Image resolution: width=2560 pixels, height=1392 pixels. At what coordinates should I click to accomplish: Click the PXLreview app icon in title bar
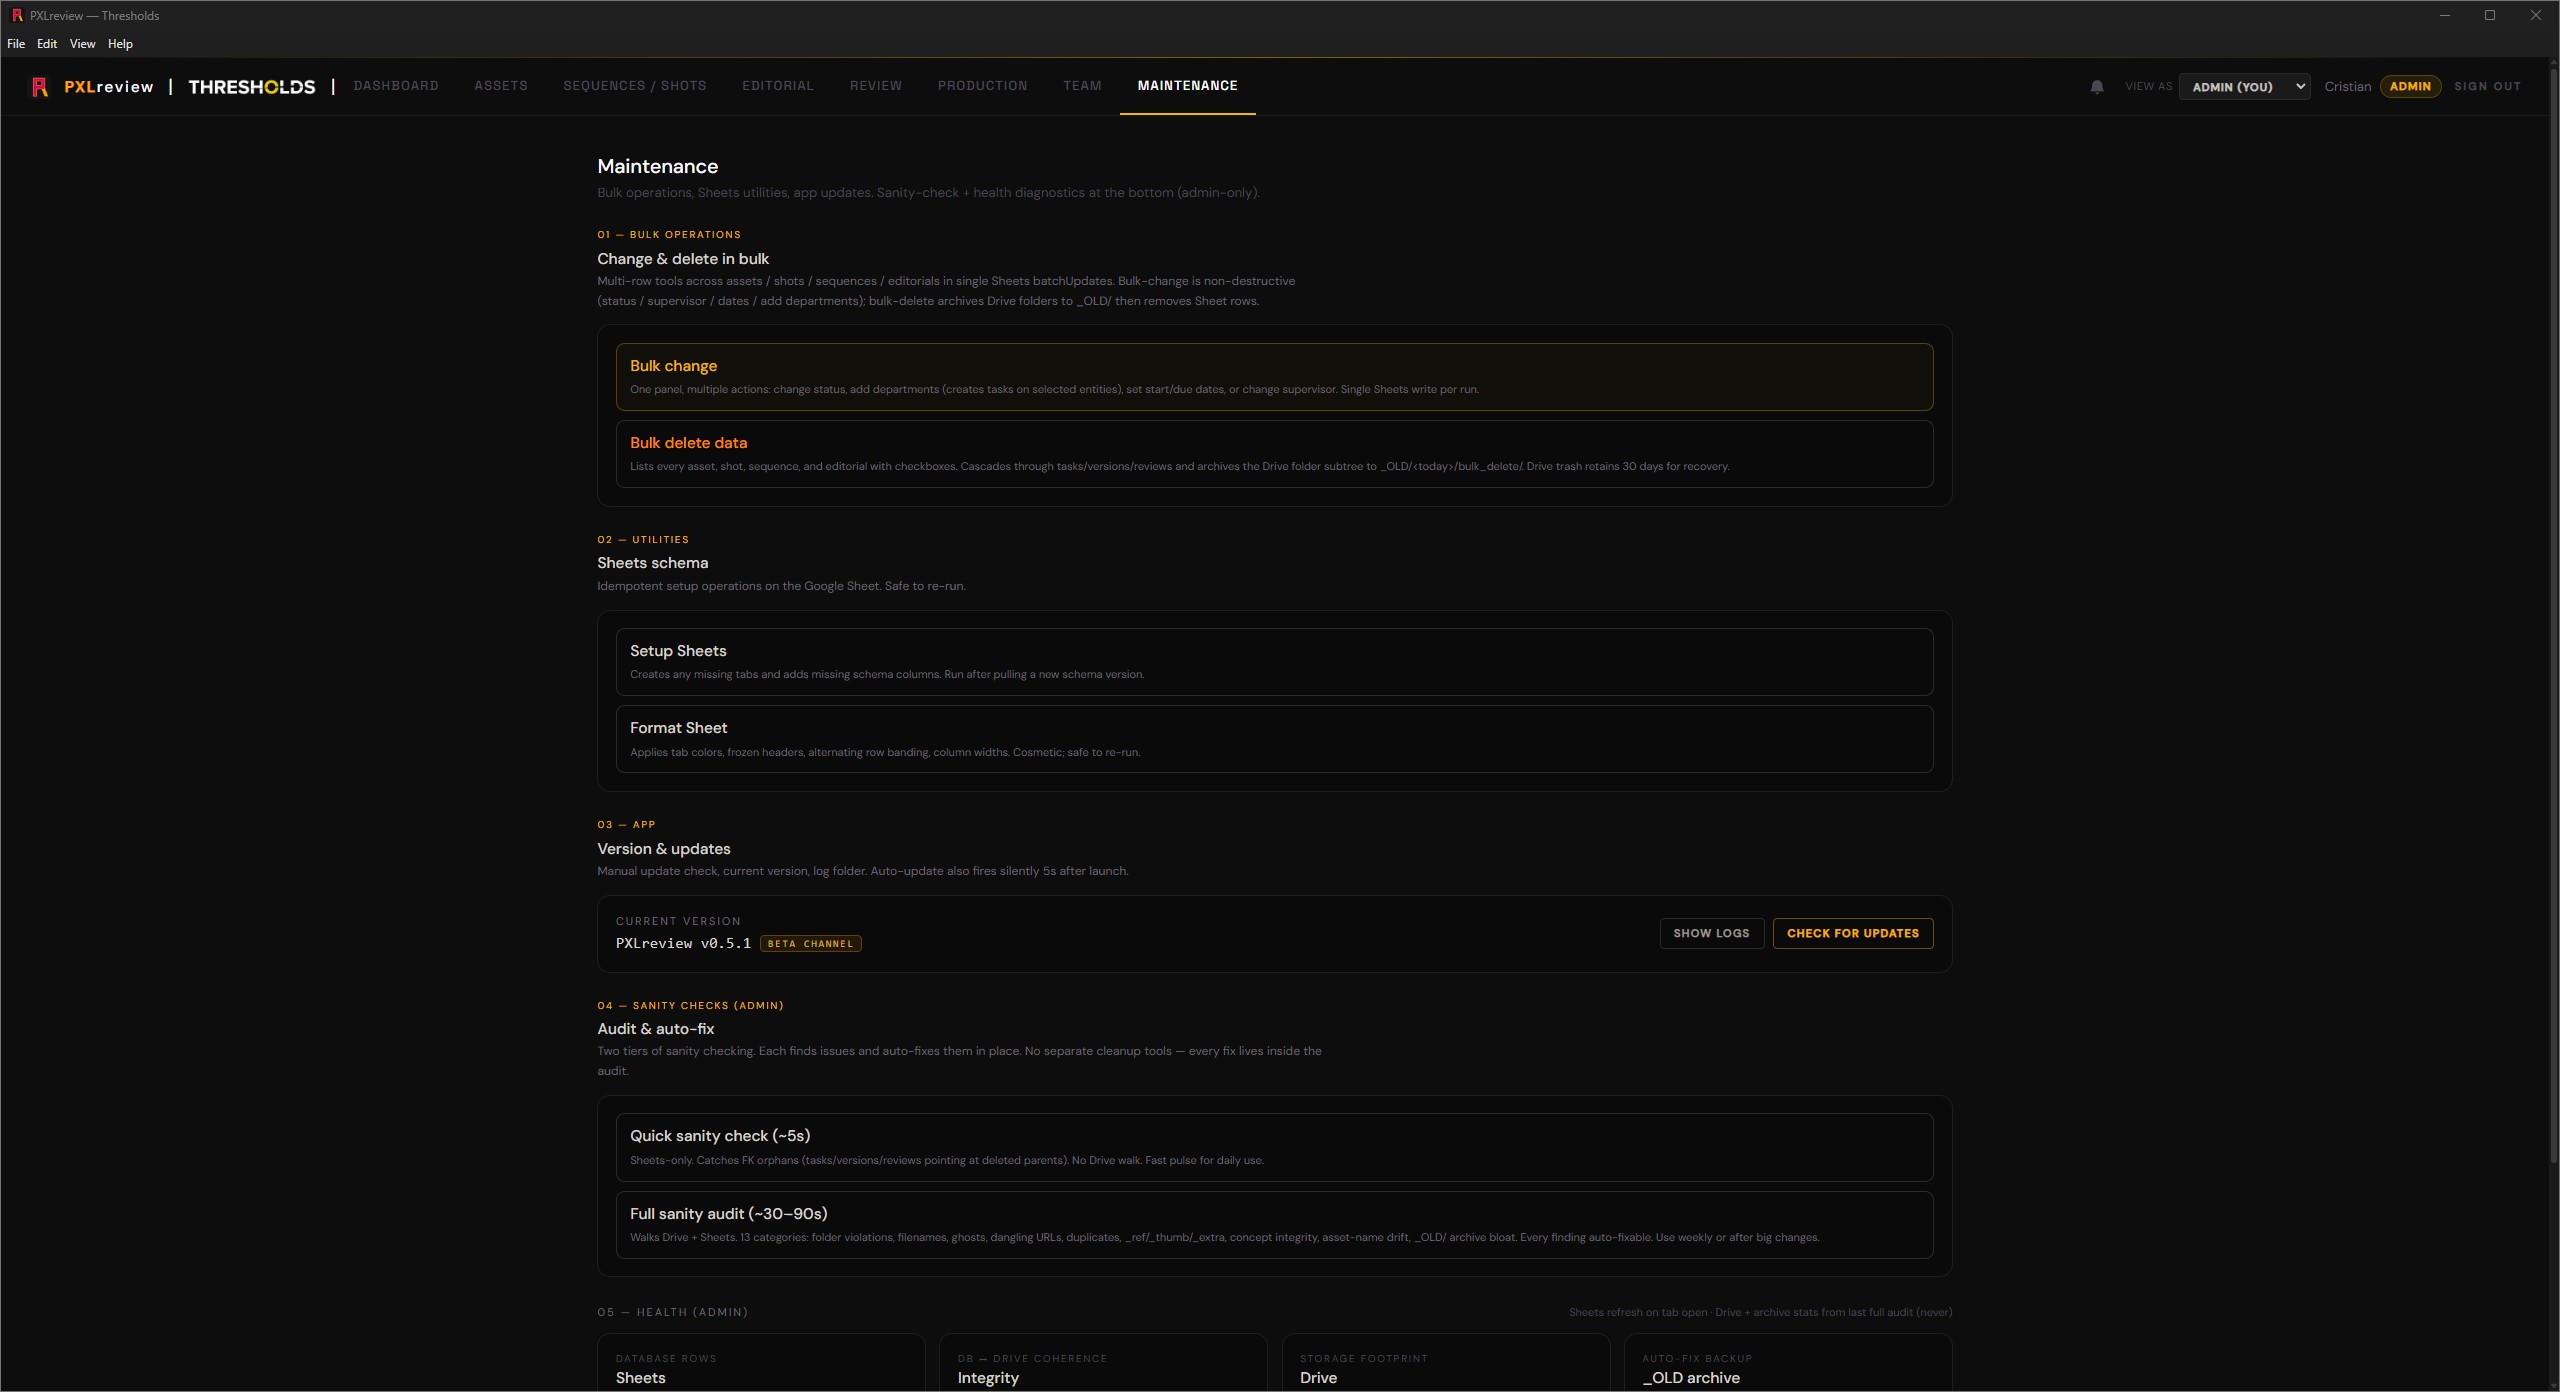pos(16,15)
